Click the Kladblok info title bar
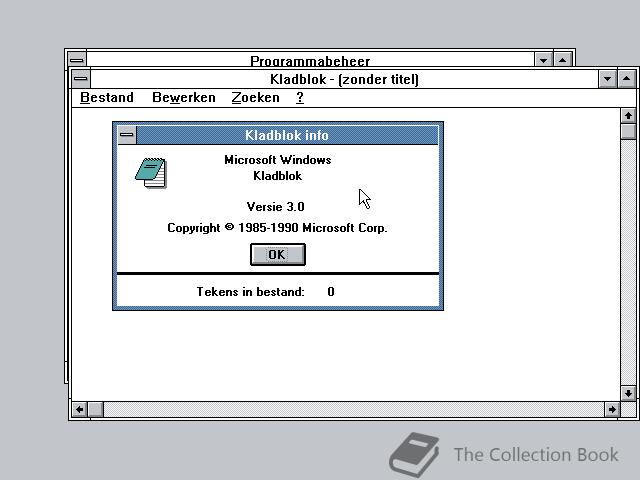Screen dimensions: 640x480 click(x=287, y=135)
